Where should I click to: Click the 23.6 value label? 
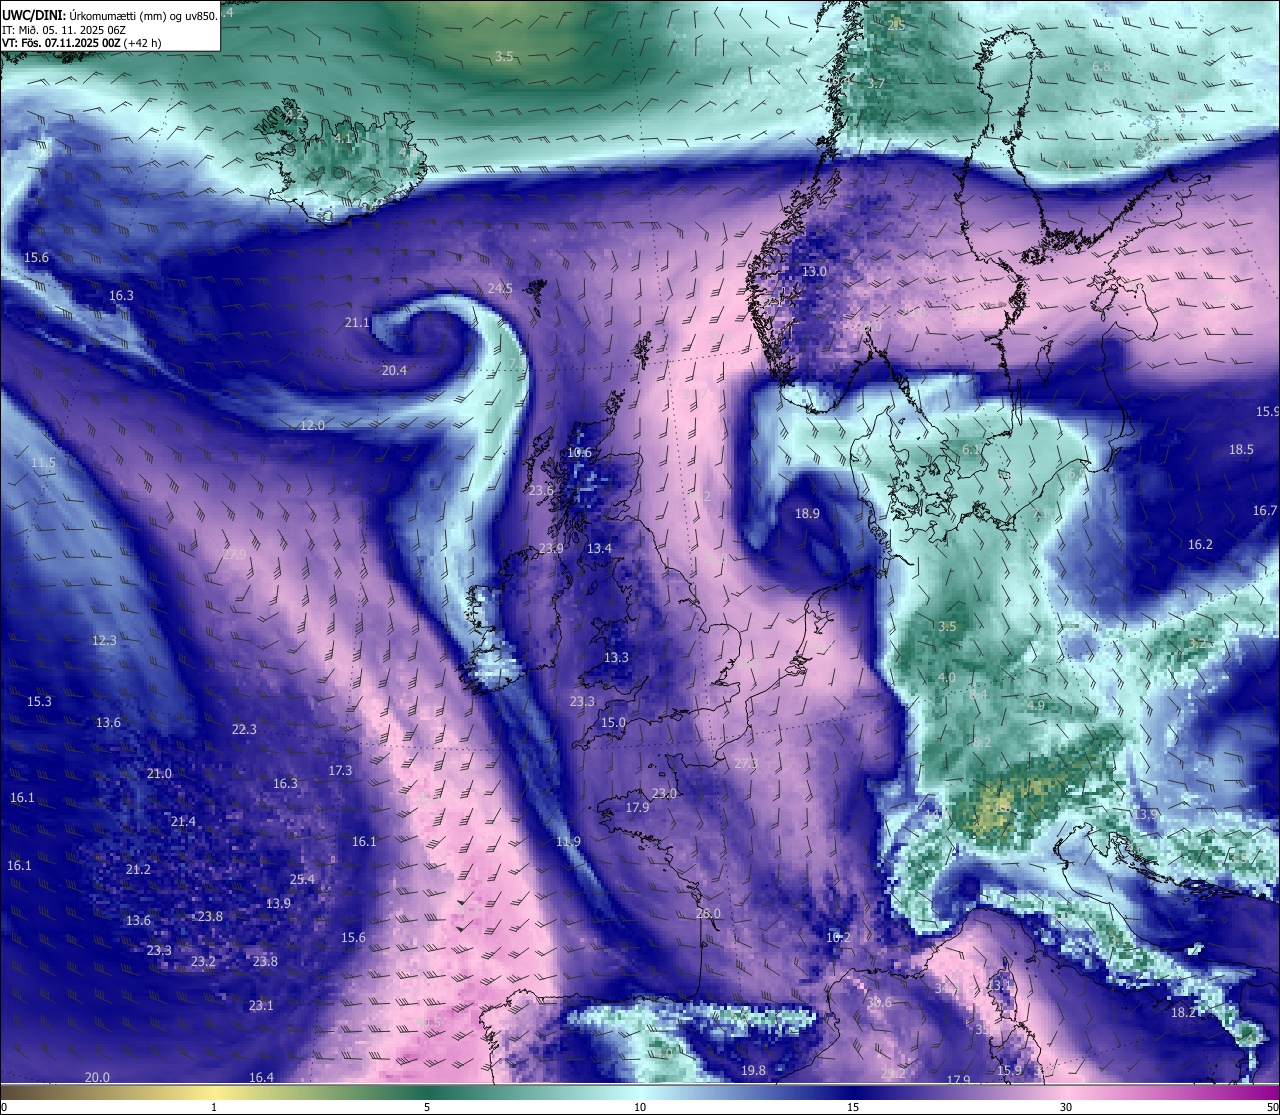tap(541, 490)
